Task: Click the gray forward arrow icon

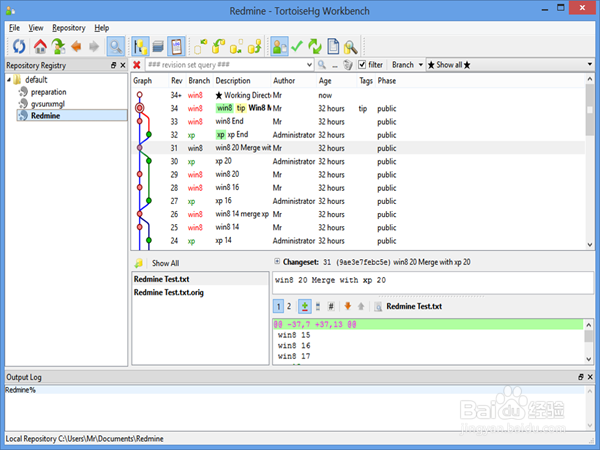Action: [94, 47]
